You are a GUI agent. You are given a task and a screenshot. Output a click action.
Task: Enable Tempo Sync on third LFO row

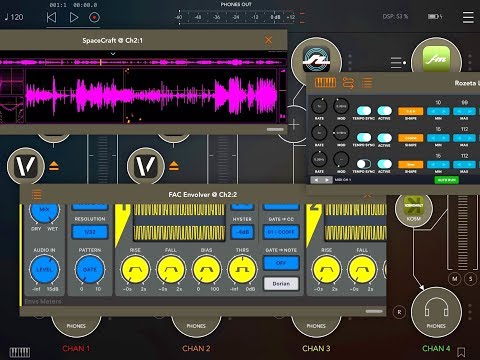point(364,164)
